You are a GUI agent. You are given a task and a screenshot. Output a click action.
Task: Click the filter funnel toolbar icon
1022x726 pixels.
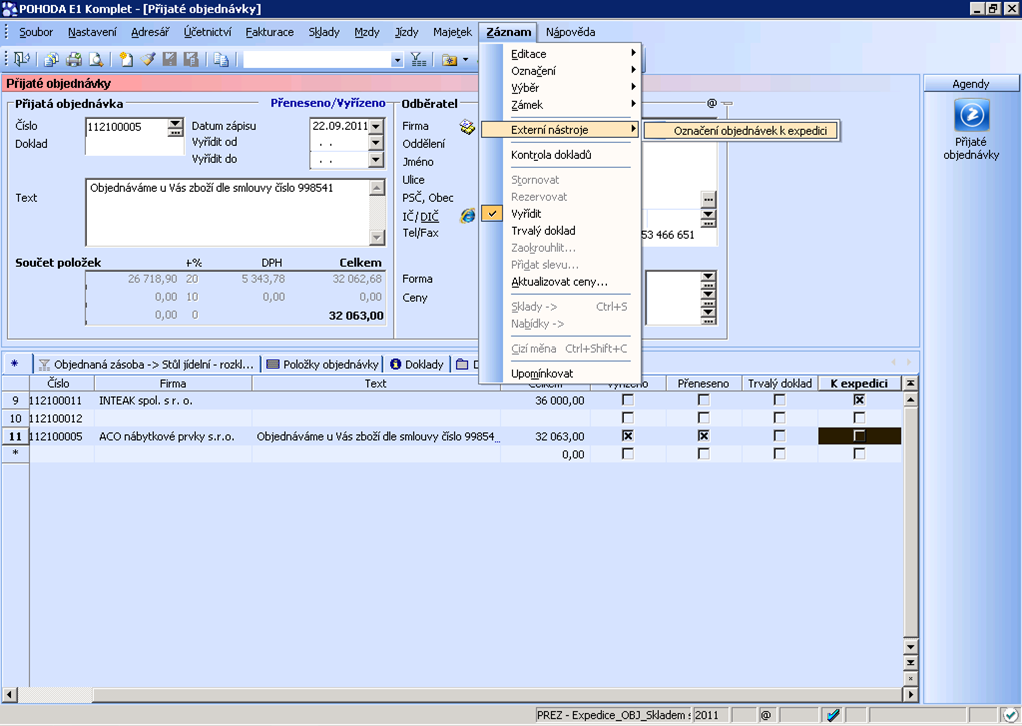pos(418,60)
